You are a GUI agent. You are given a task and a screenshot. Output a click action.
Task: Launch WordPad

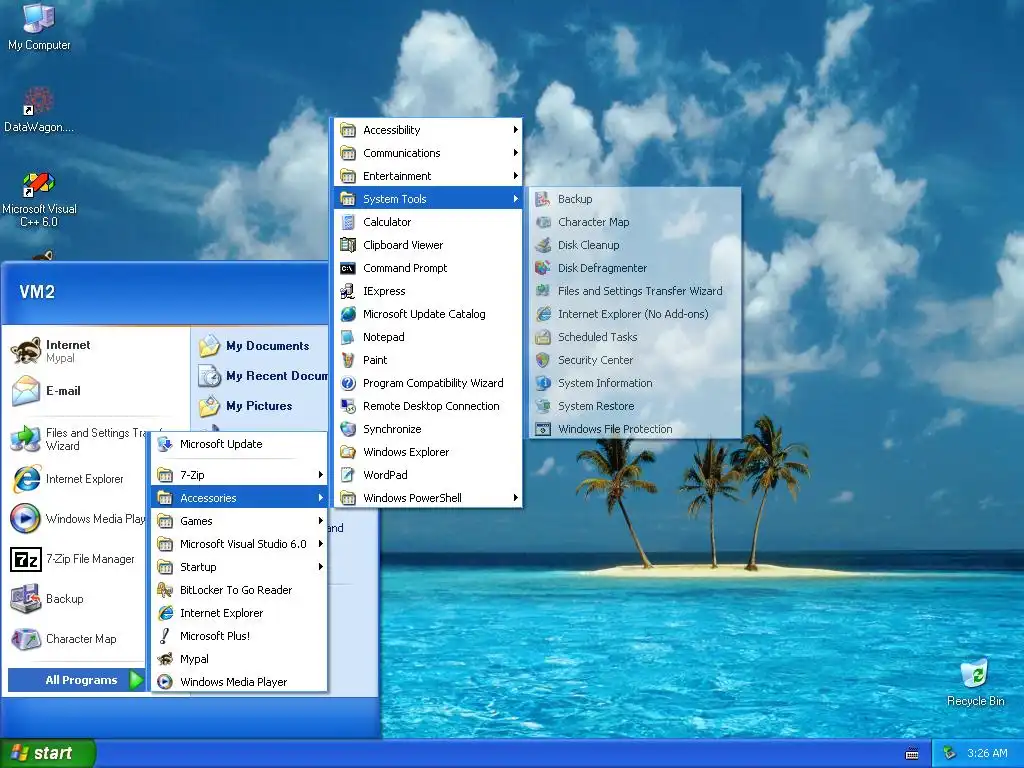[x=428, y=475]
